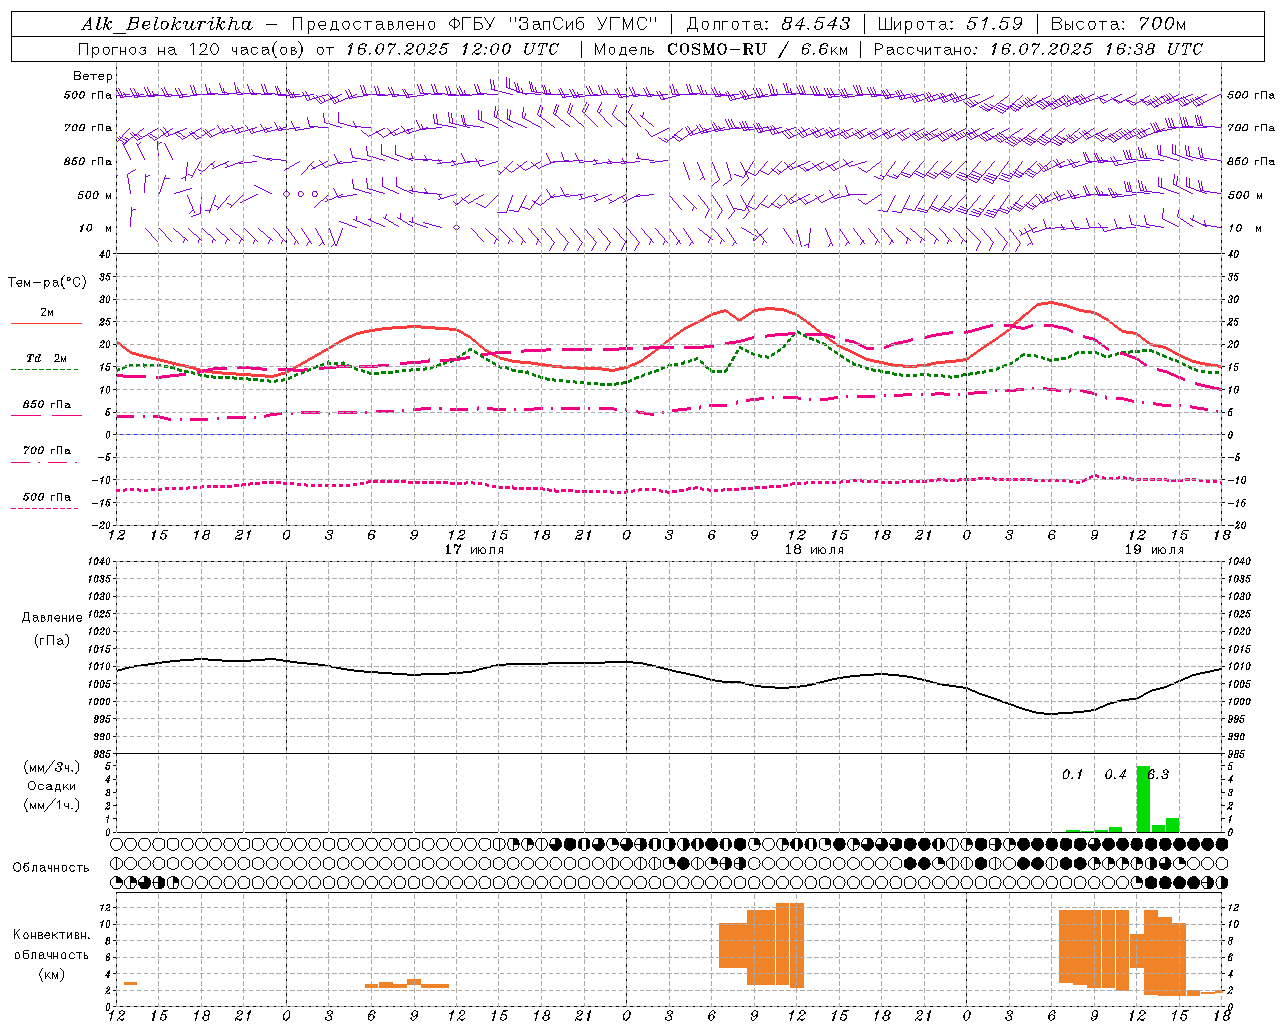
Task: Click the '(мм/1ч.)' precipitation unit label
Action: coord(52,805)
